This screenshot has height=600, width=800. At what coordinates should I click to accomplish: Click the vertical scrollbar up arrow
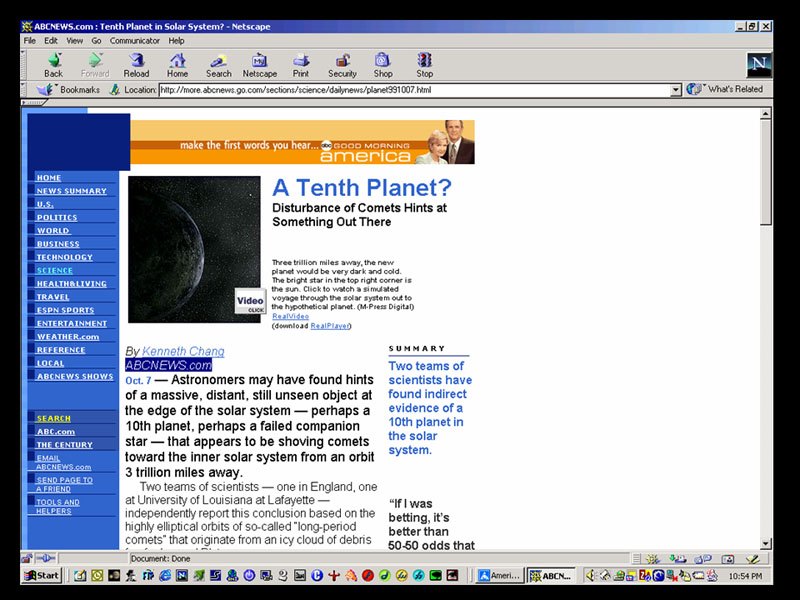click(765, 114)
